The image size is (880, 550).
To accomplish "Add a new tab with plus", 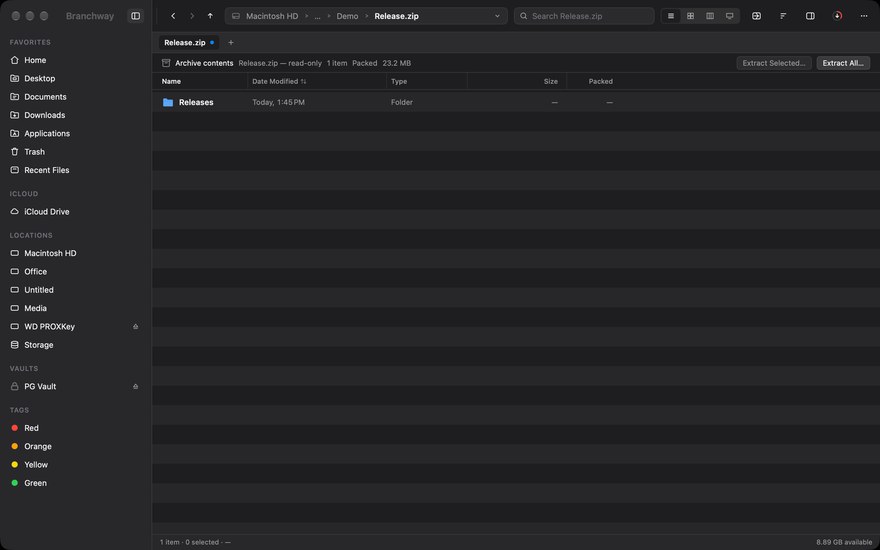I will pos(231,43).
